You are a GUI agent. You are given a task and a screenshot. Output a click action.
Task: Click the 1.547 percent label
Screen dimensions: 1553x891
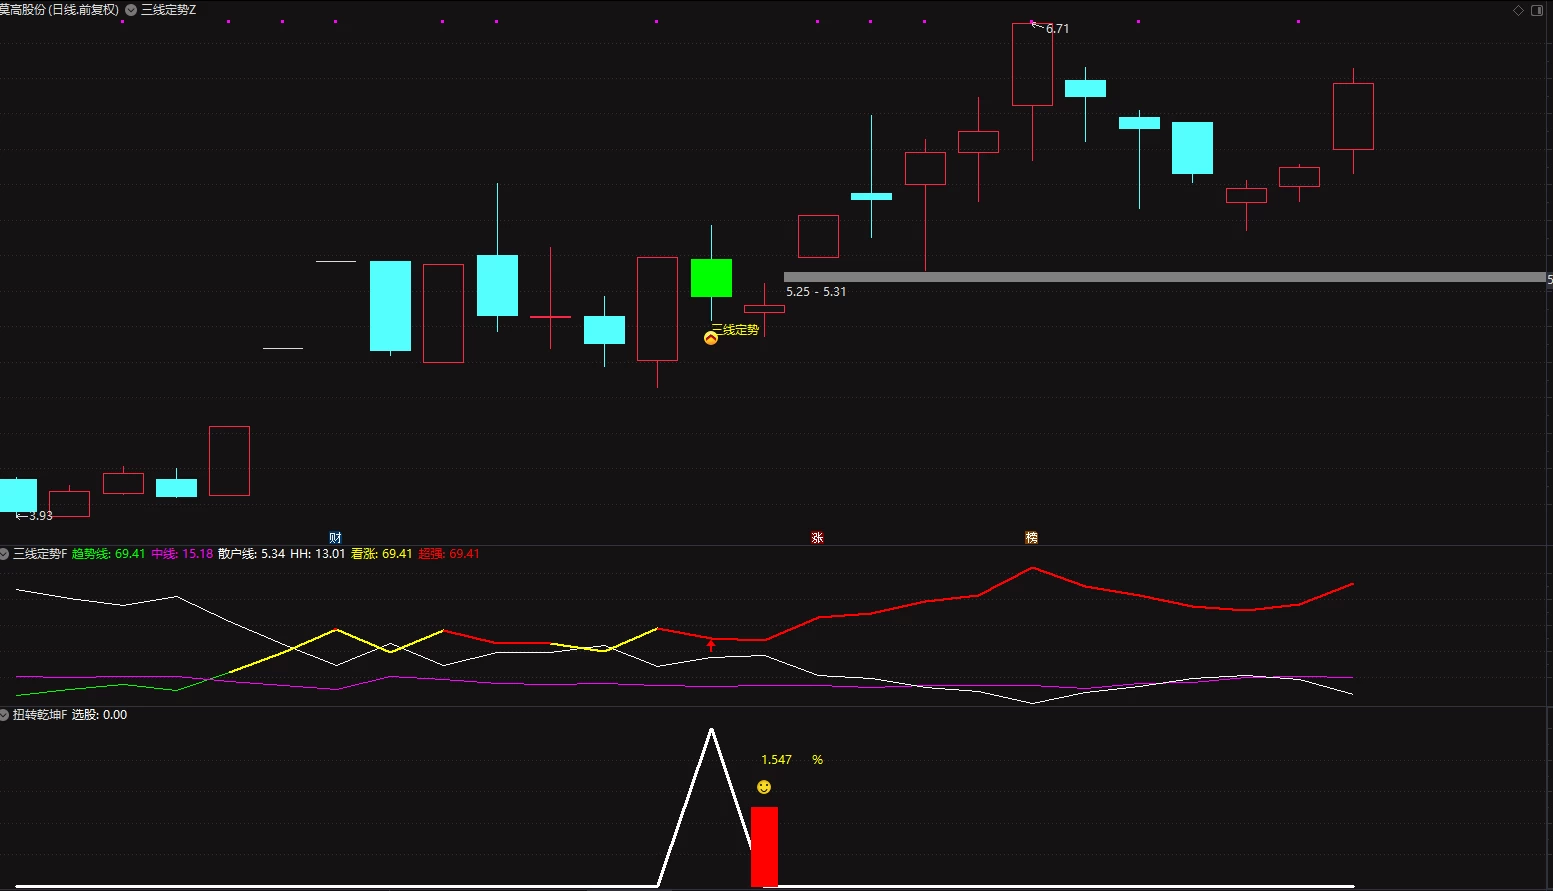[x=792, y=760]
